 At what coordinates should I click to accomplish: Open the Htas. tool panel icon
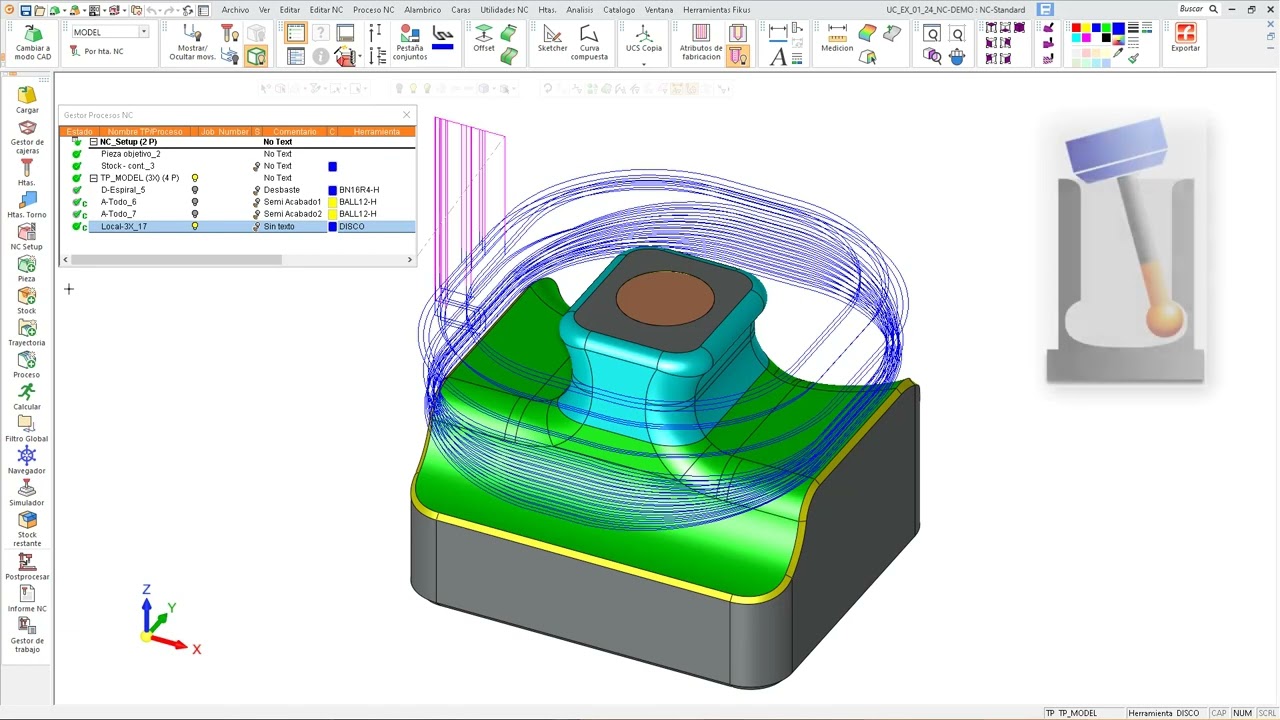click(x=27, y=173)
